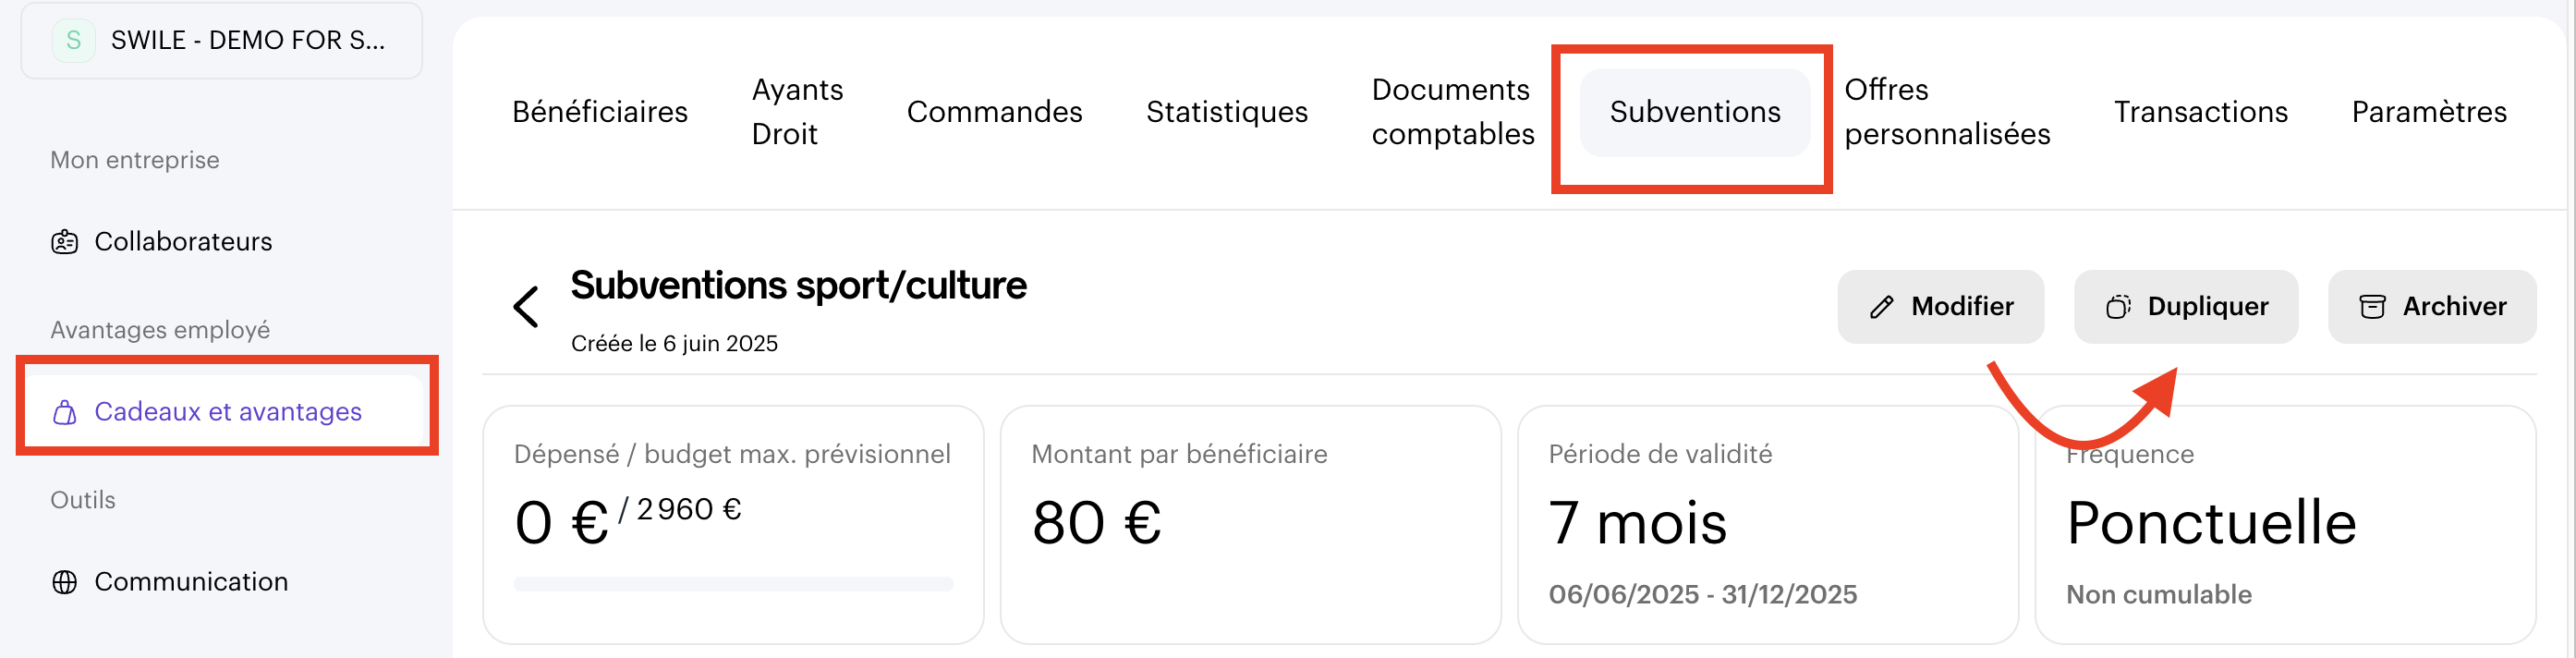Image resolution: width=2576 pixels, height=658 pixels.
Task: Click the Collaborateurs badge icon in sidebar
Action: click(x=65, y=242)
